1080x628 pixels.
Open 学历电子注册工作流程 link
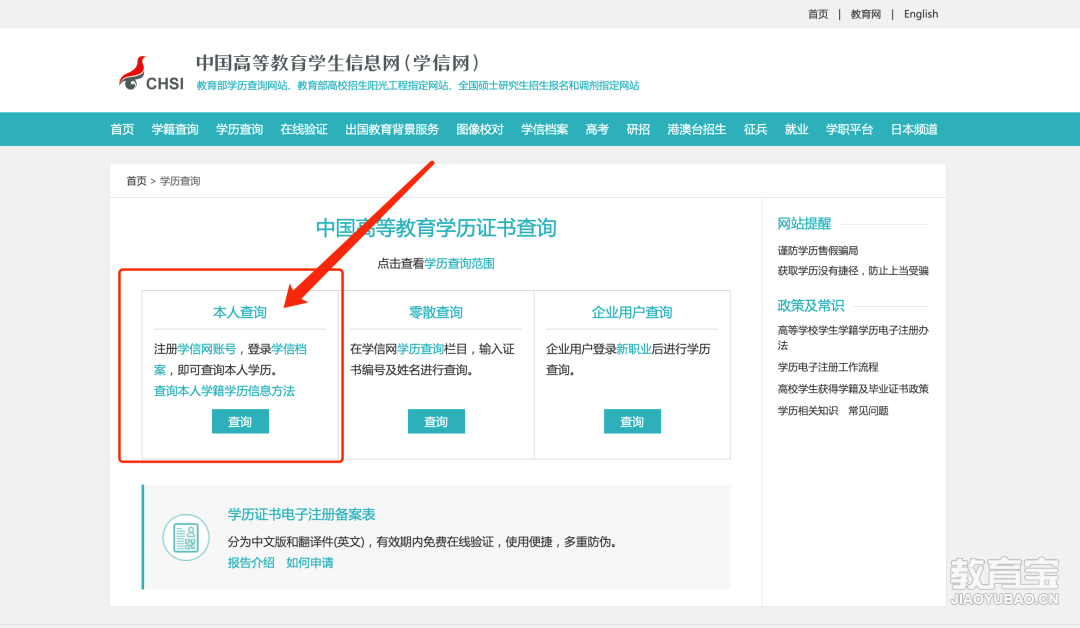point(828,367)
